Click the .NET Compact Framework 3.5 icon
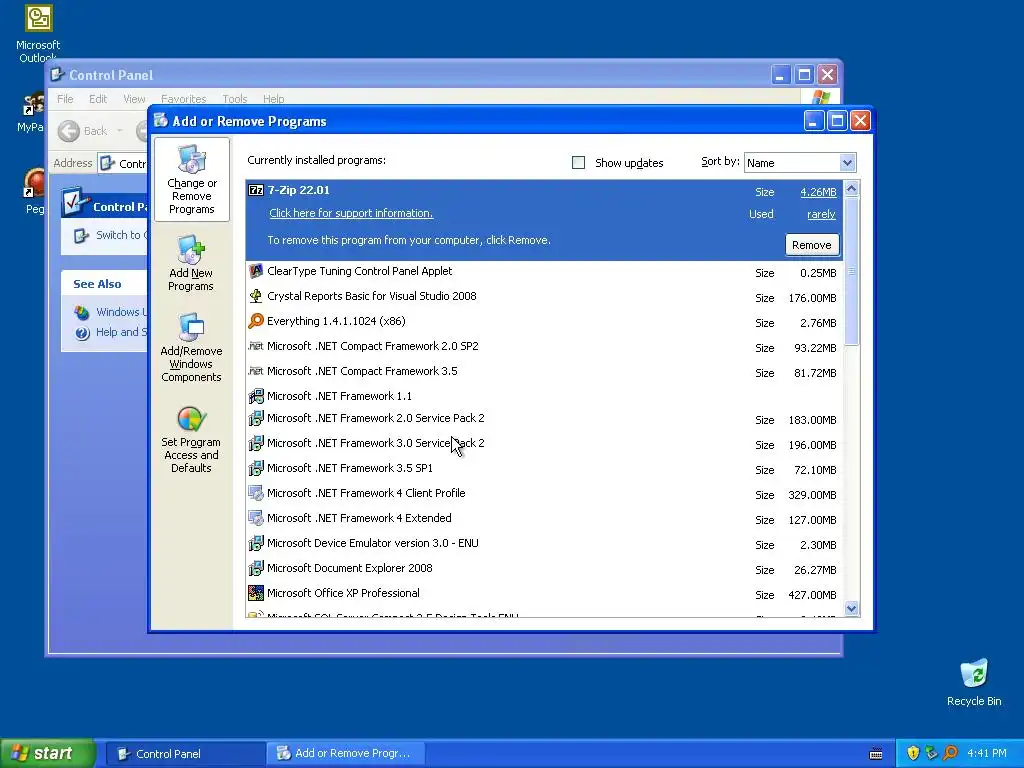The height and width of the screenshot is (768, 1024). coord(256,371)
